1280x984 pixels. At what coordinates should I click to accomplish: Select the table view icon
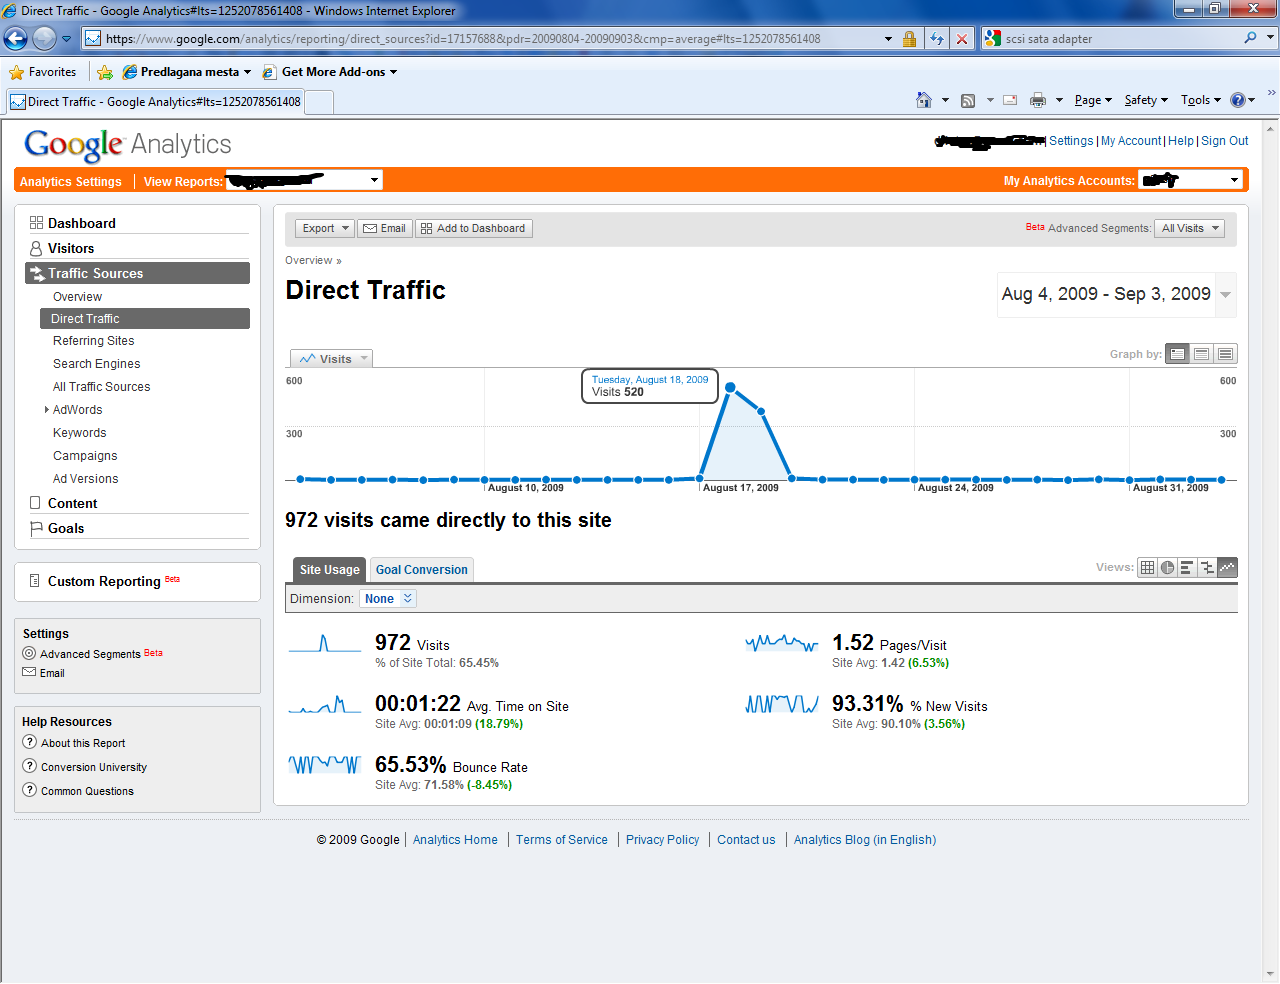tap(1148, 568)
